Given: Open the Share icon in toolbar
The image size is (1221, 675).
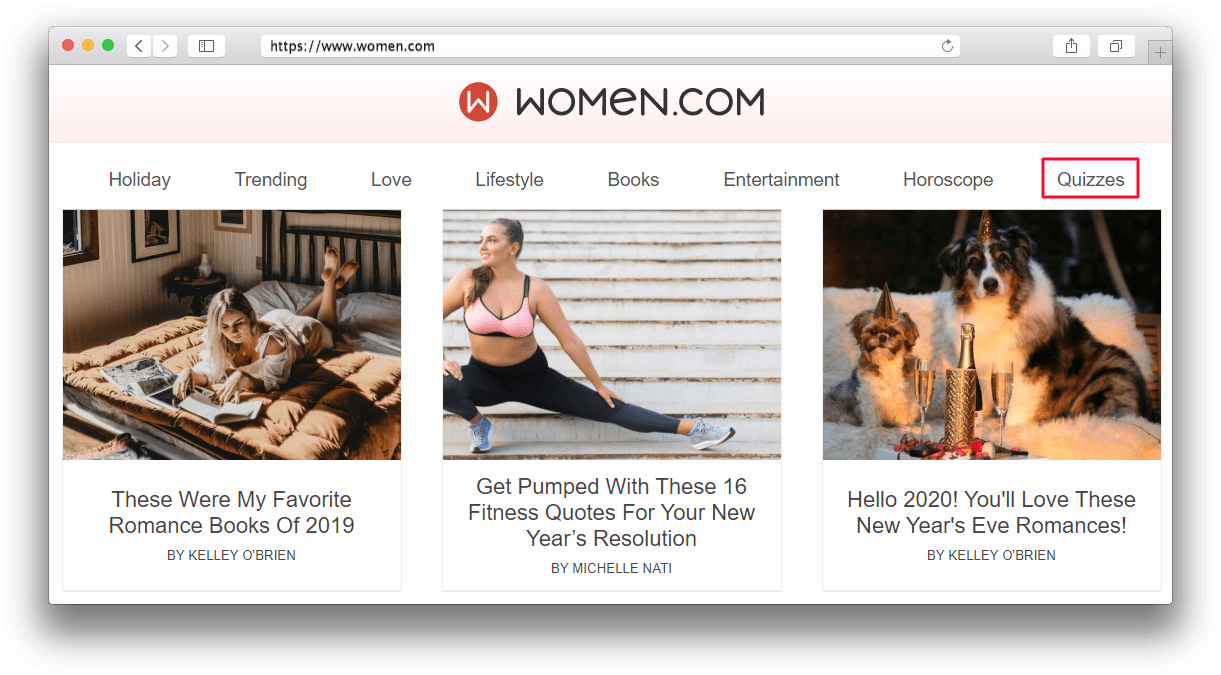Looking at the screenshot, I should [1071, 46].
